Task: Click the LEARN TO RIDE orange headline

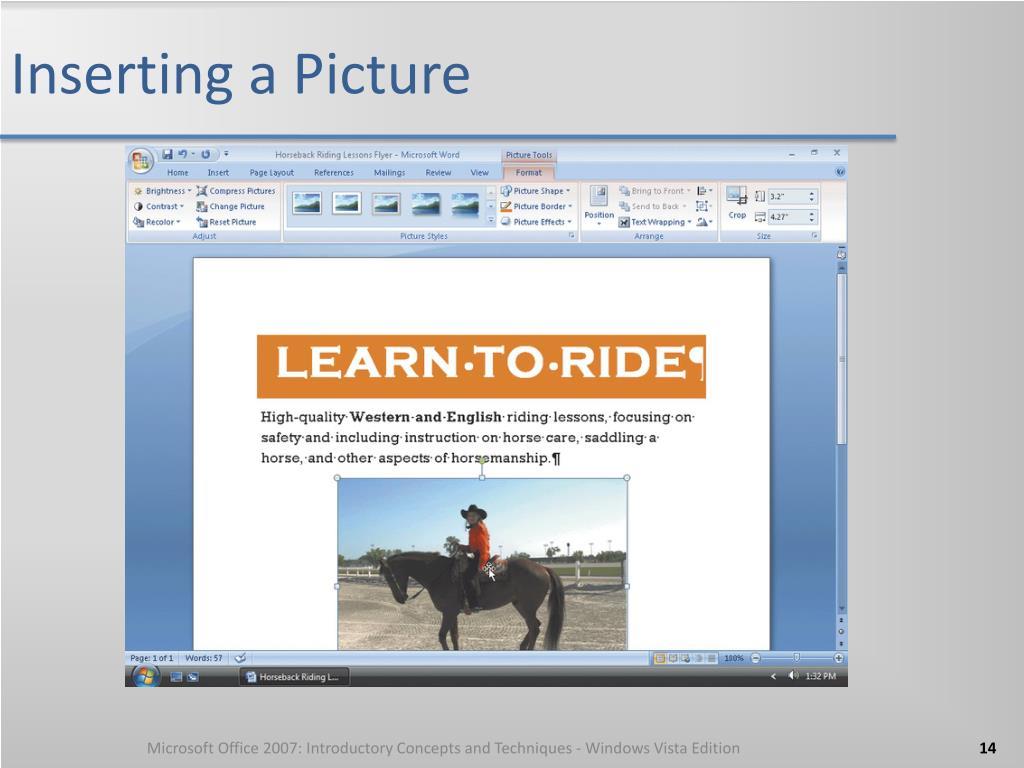Action: (481, 366)
